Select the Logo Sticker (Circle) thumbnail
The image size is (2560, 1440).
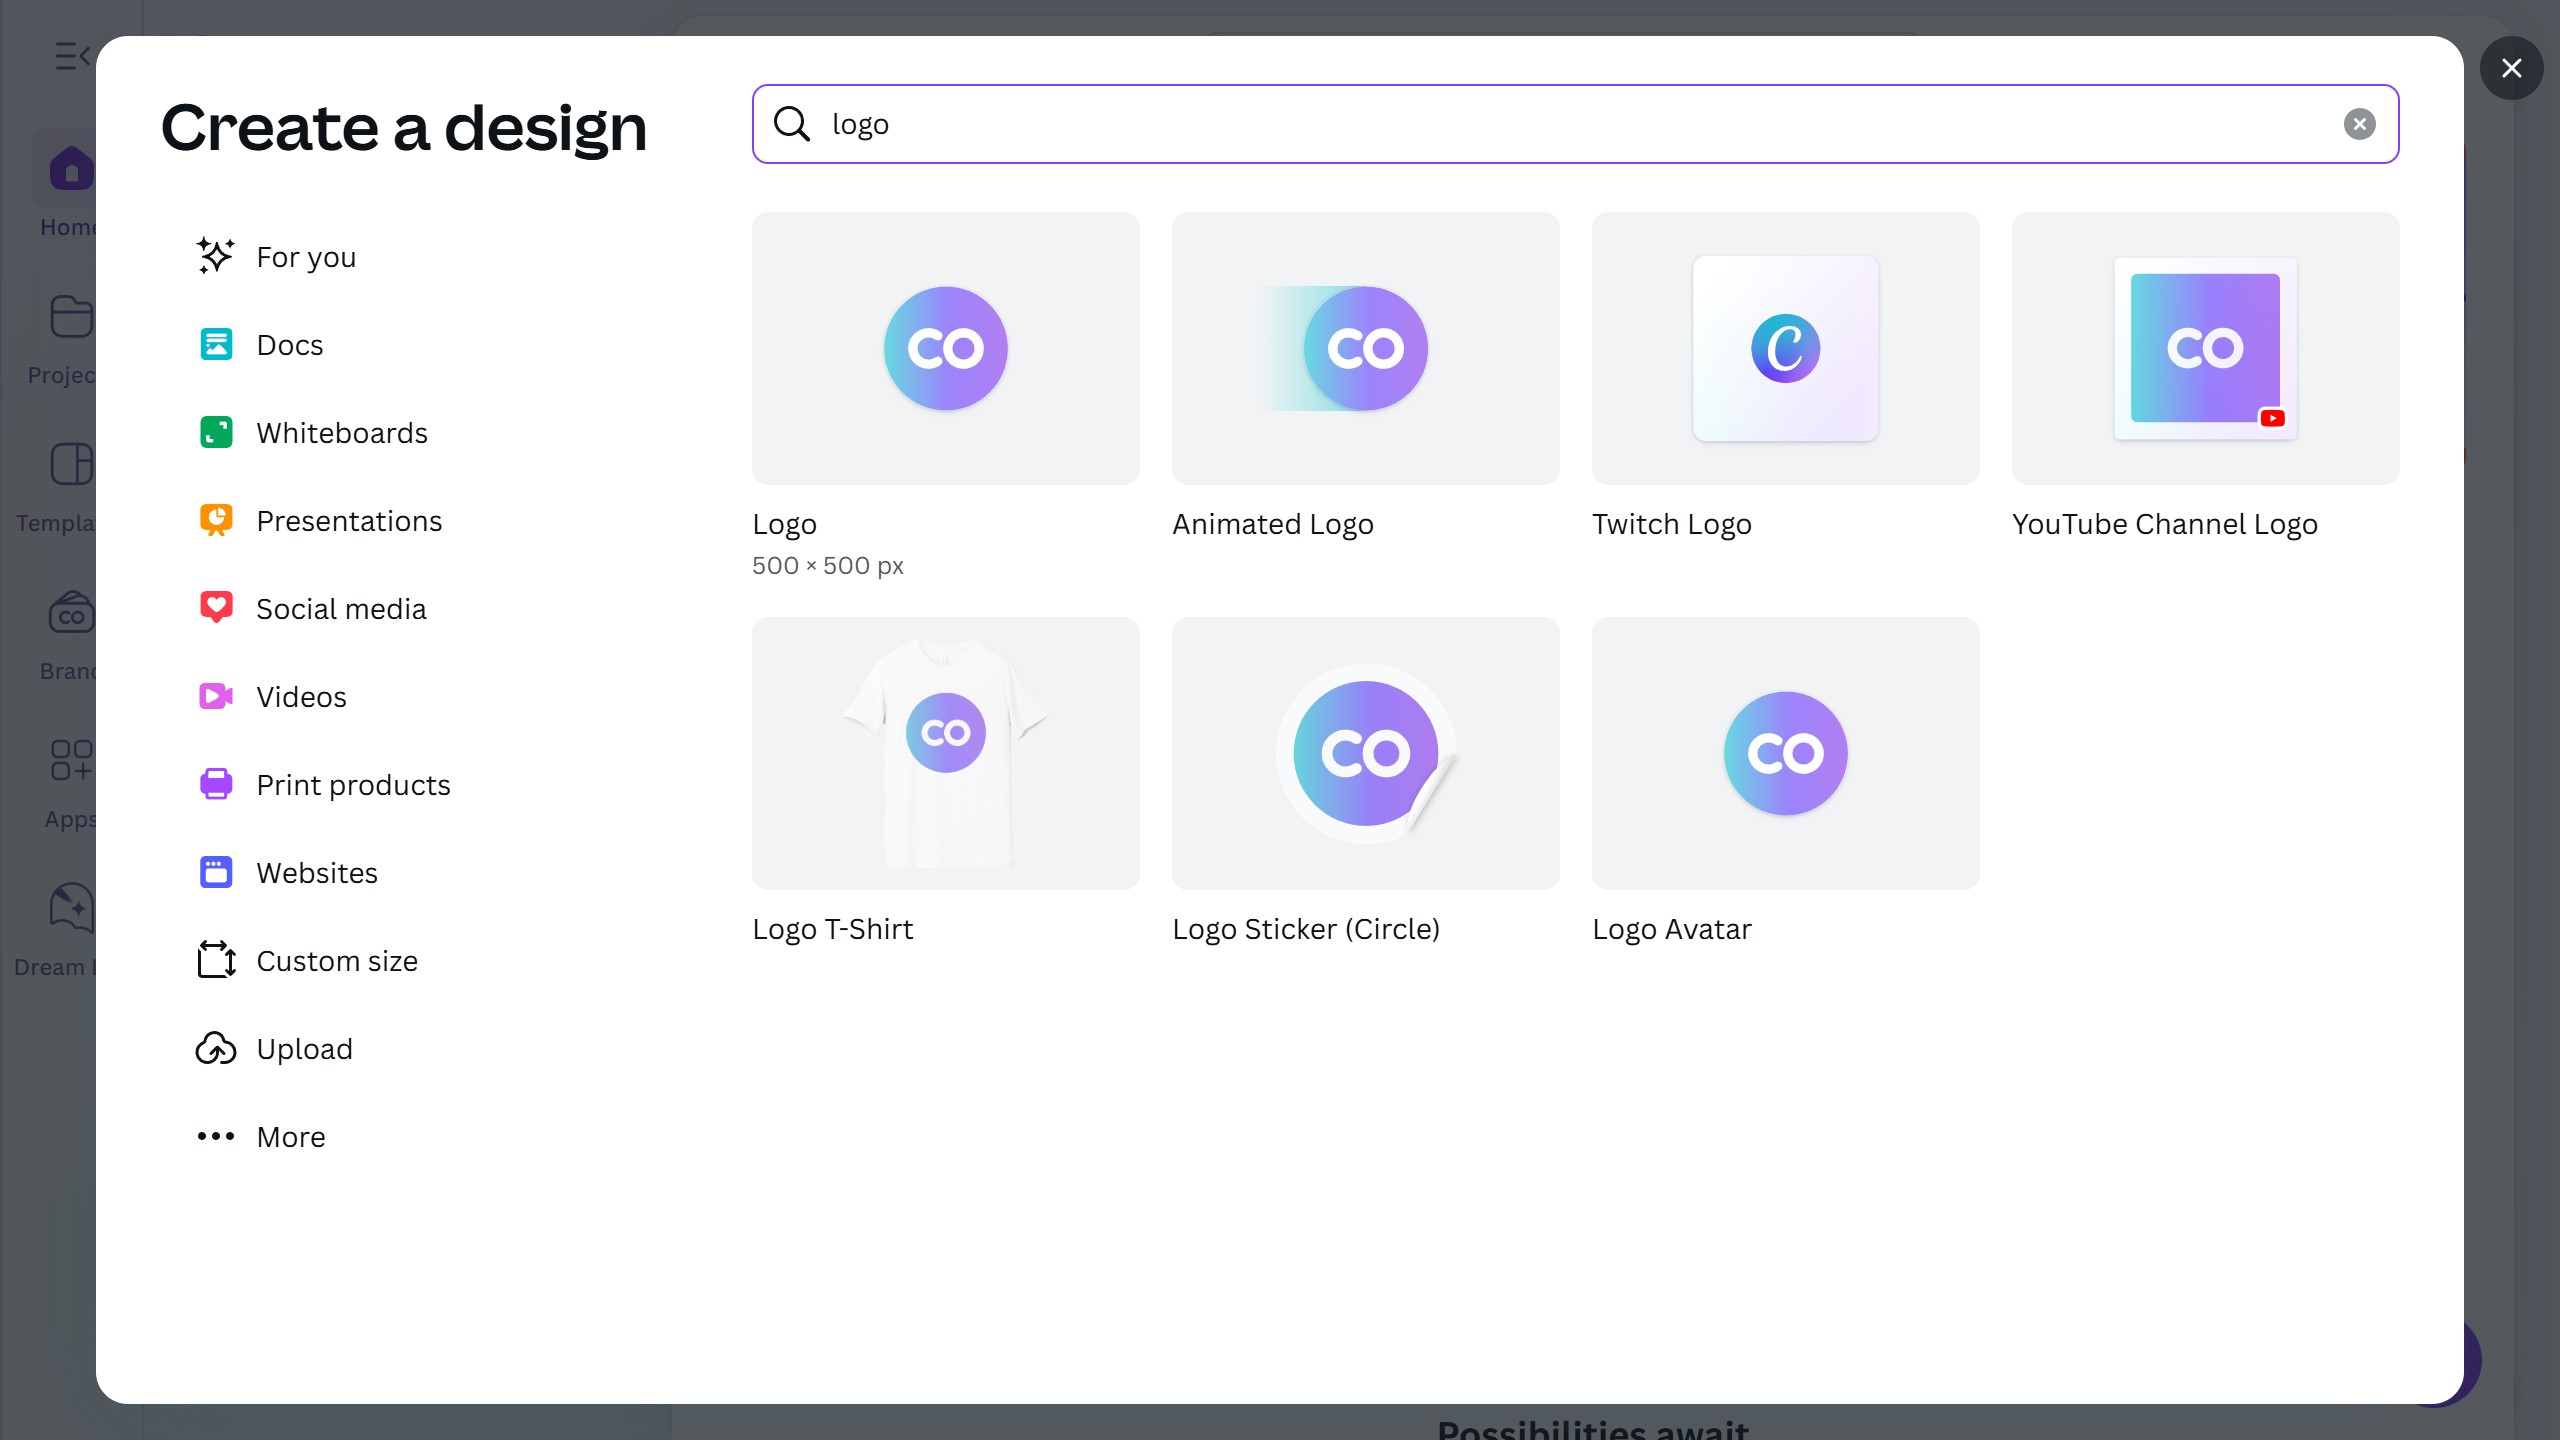click(x=1365, y=754)
